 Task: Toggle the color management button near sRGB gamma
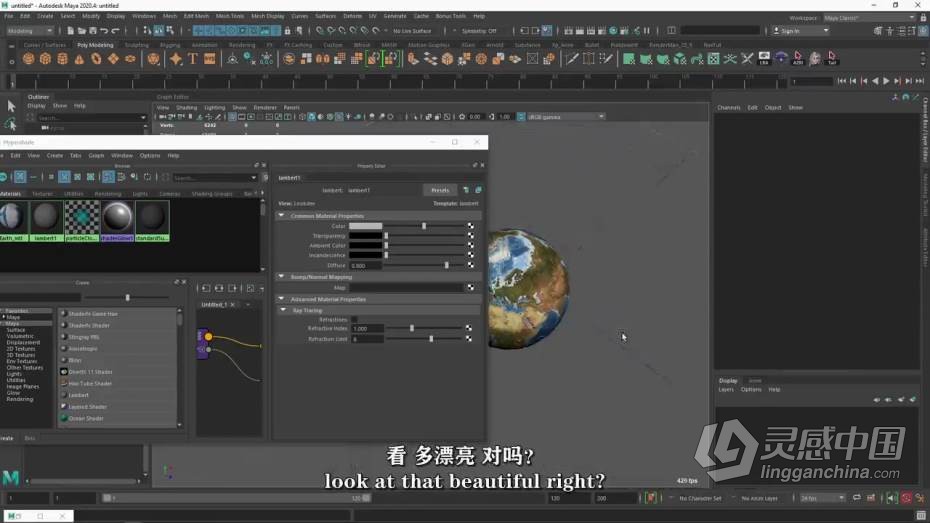coord(521,117)
